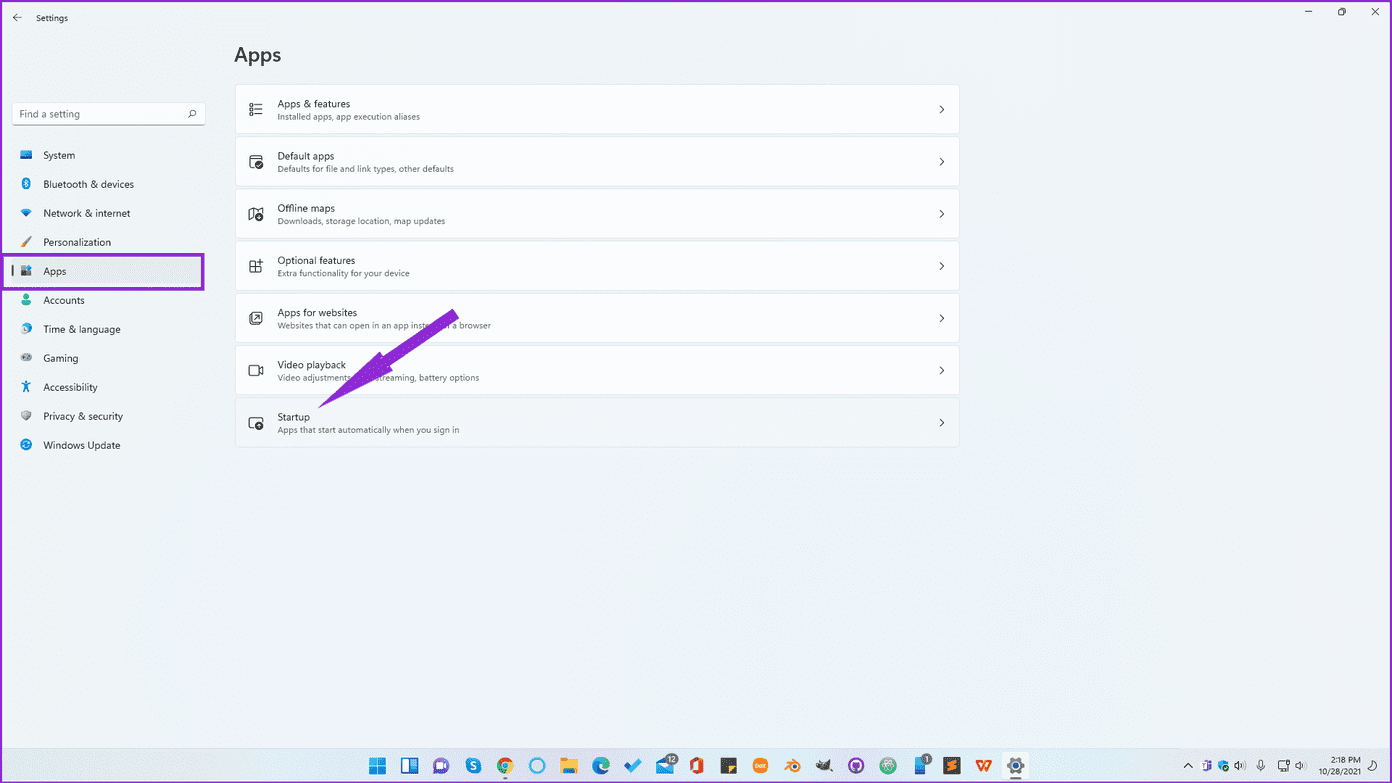This screenshot has width=1392, height=783.
Task: Click the microphone icon in system tray
Action: (x=1260, y=766)
